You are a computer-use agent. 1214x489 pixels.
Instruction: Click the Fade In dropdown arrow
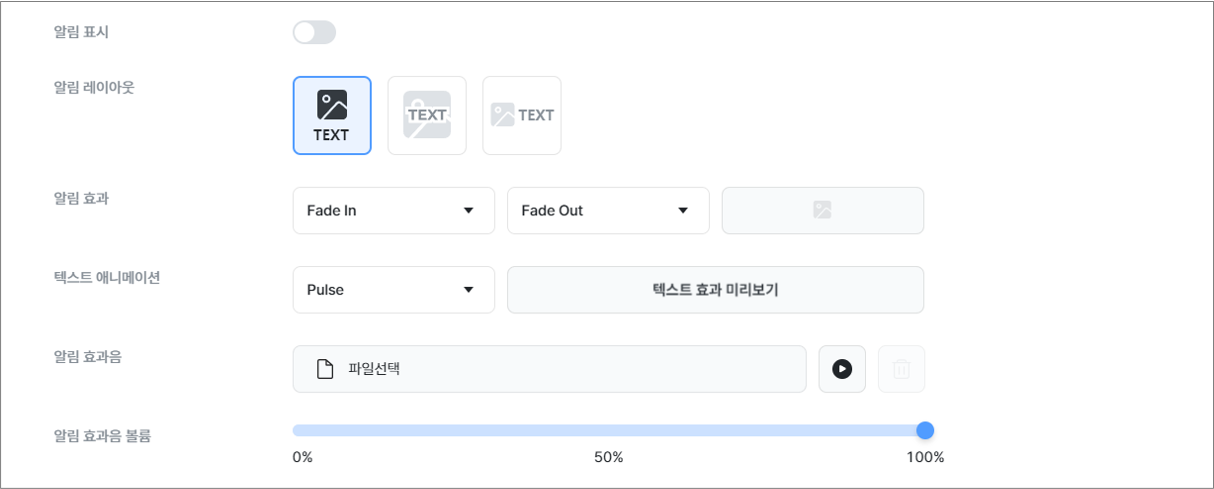pos(469,210)
